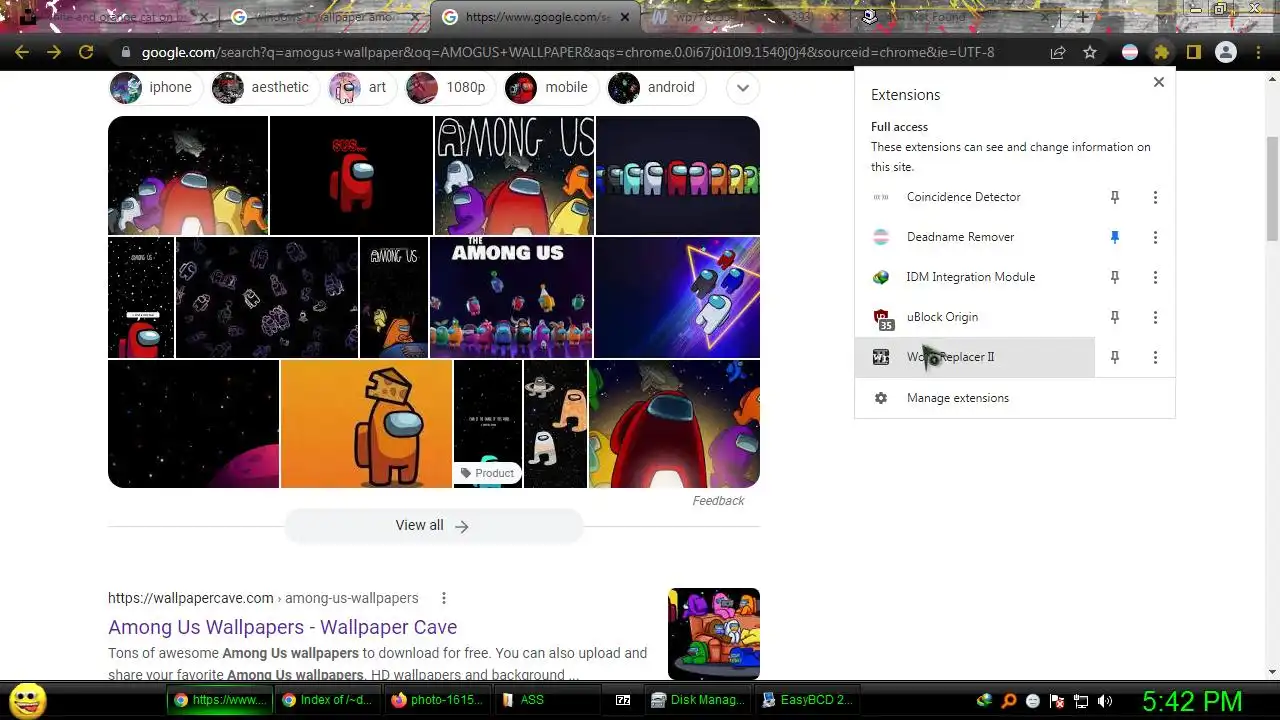Switch to EasyBCD taskbar item
Viewport: 1280px width, 720px height.
coord(807,700)
